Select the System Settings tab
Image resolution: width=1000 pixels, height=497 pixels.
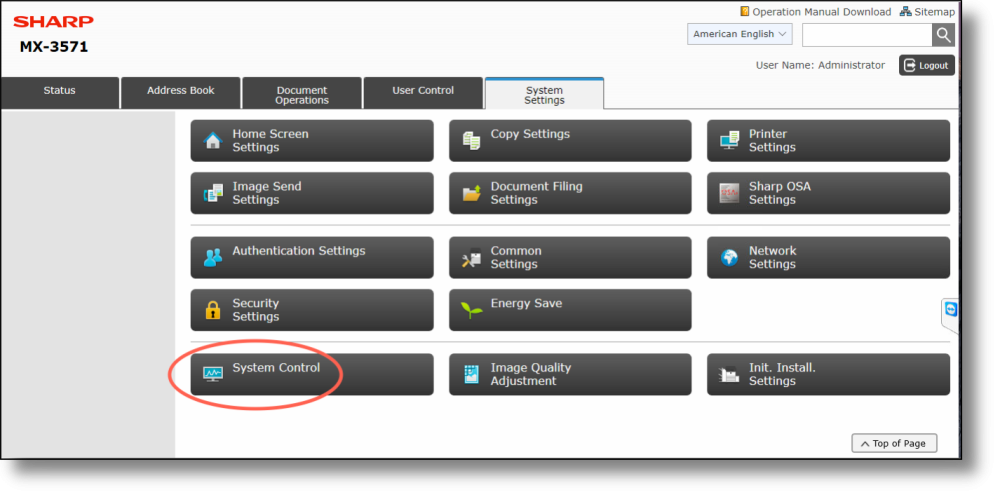544,94
